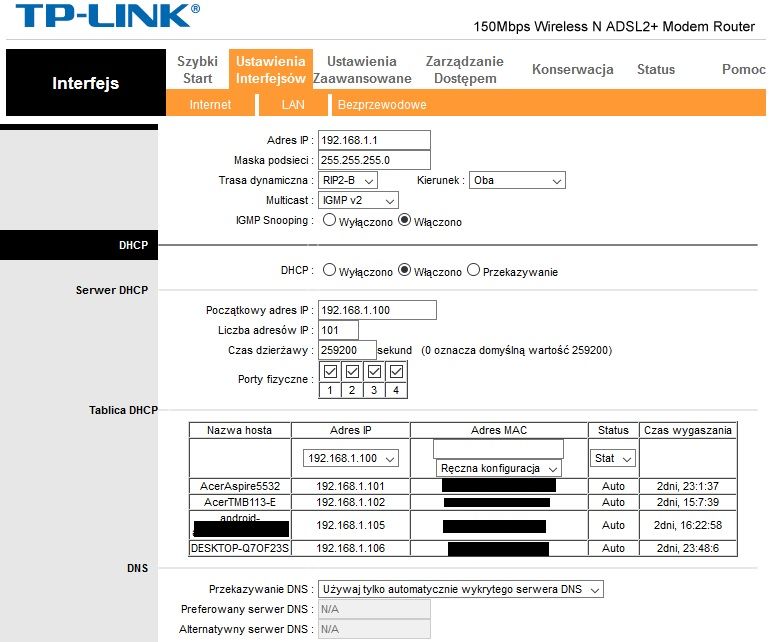This screenshot has width=770, height=642.
Task: Click IP address 192.168.1.106
Action: [x=351, y=548]
